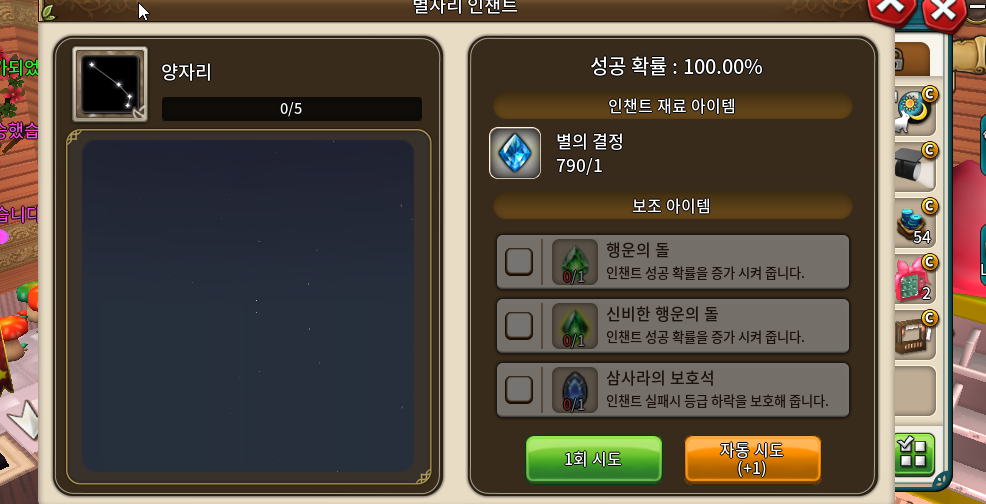Open the sun and moon sidebar icon

tap(916, 109)
